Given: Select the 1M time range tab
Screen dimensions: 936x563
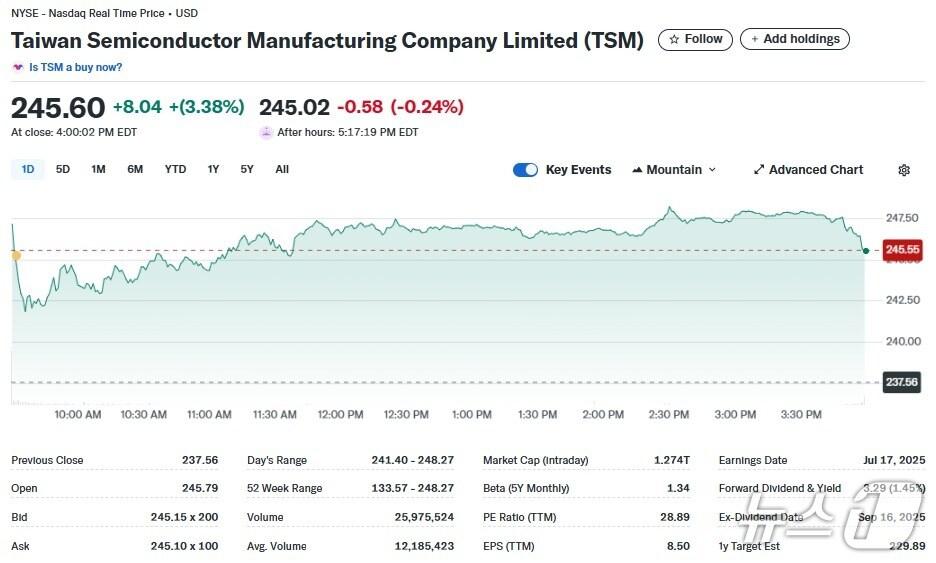Looking at the screenshot, I should point(98,169).
